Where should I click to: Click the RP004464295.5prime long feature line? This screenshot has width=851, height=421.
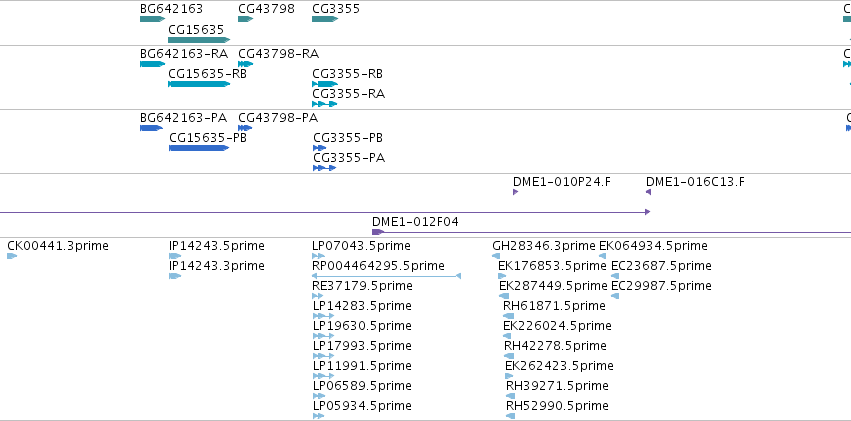pos(386,276)
